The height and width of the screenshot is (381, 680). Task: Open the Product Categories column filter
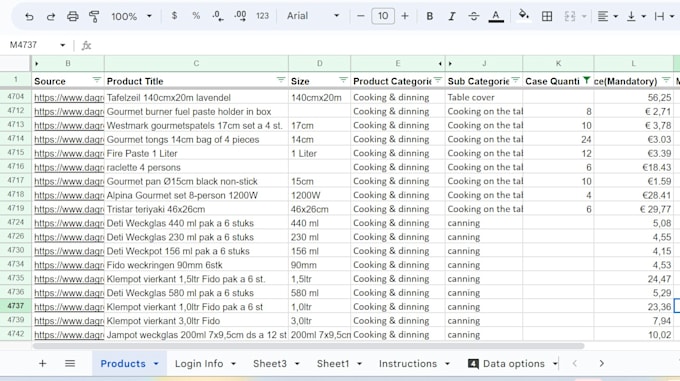point(438,80)
